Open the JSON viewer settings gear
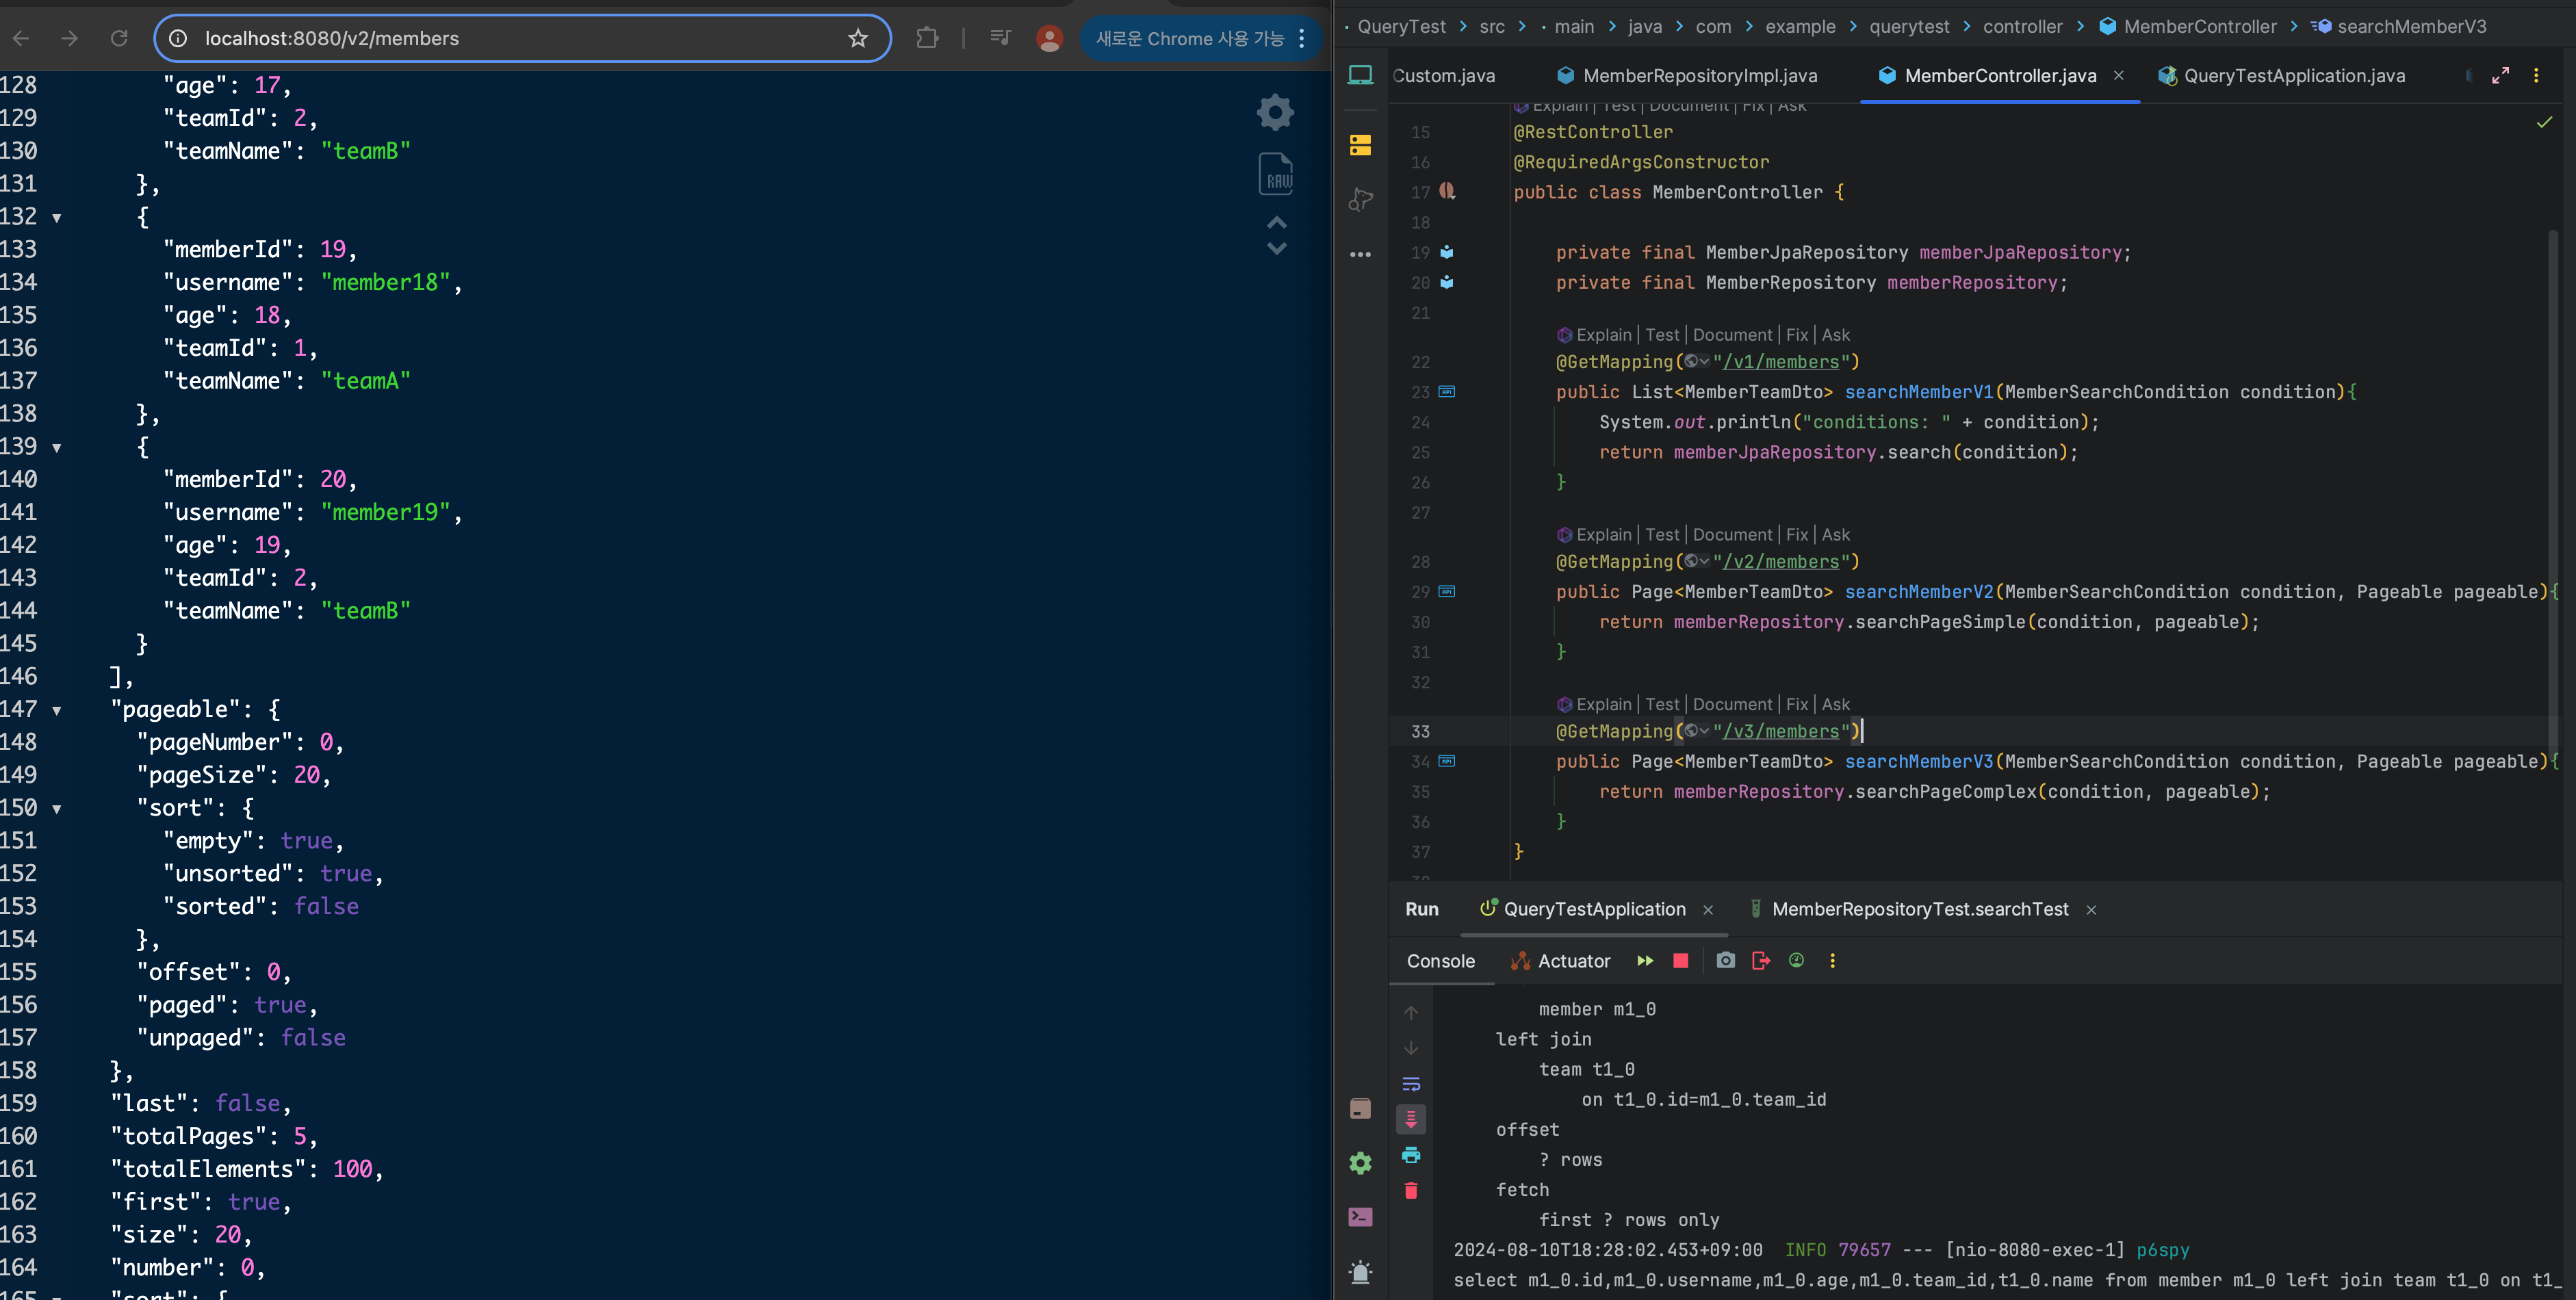This screenshot has height=1300, width=2576. click(1275, 112)
